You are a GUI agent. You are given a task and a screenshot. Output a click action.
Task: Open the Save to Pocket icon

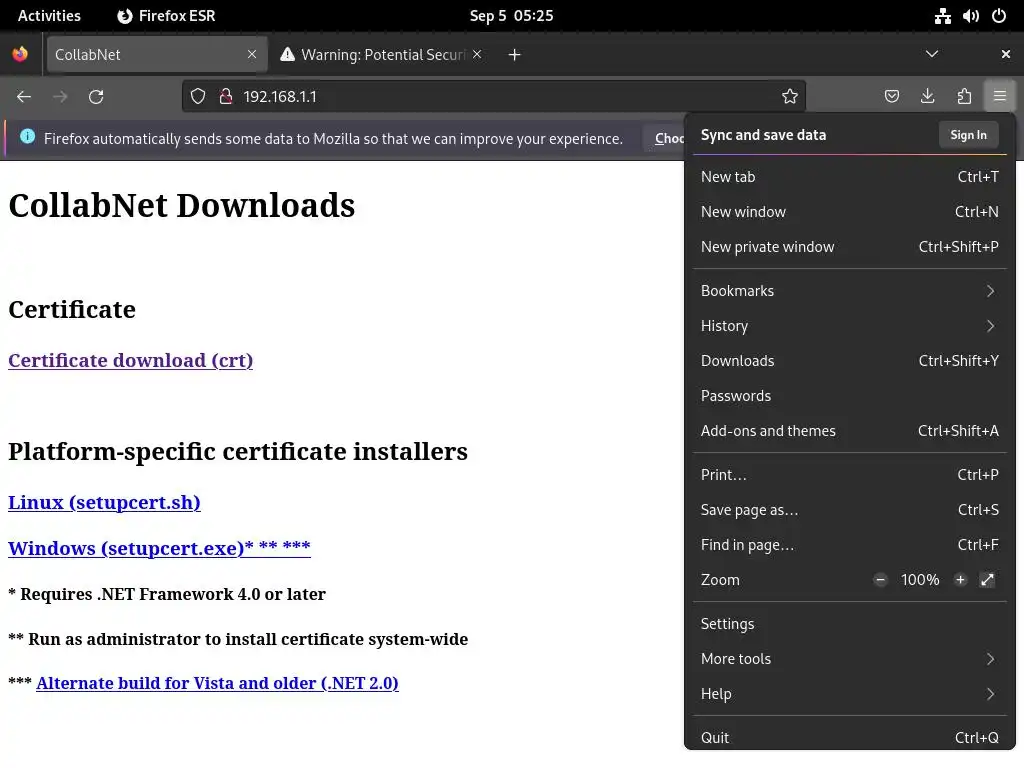[x=891, y=97]
